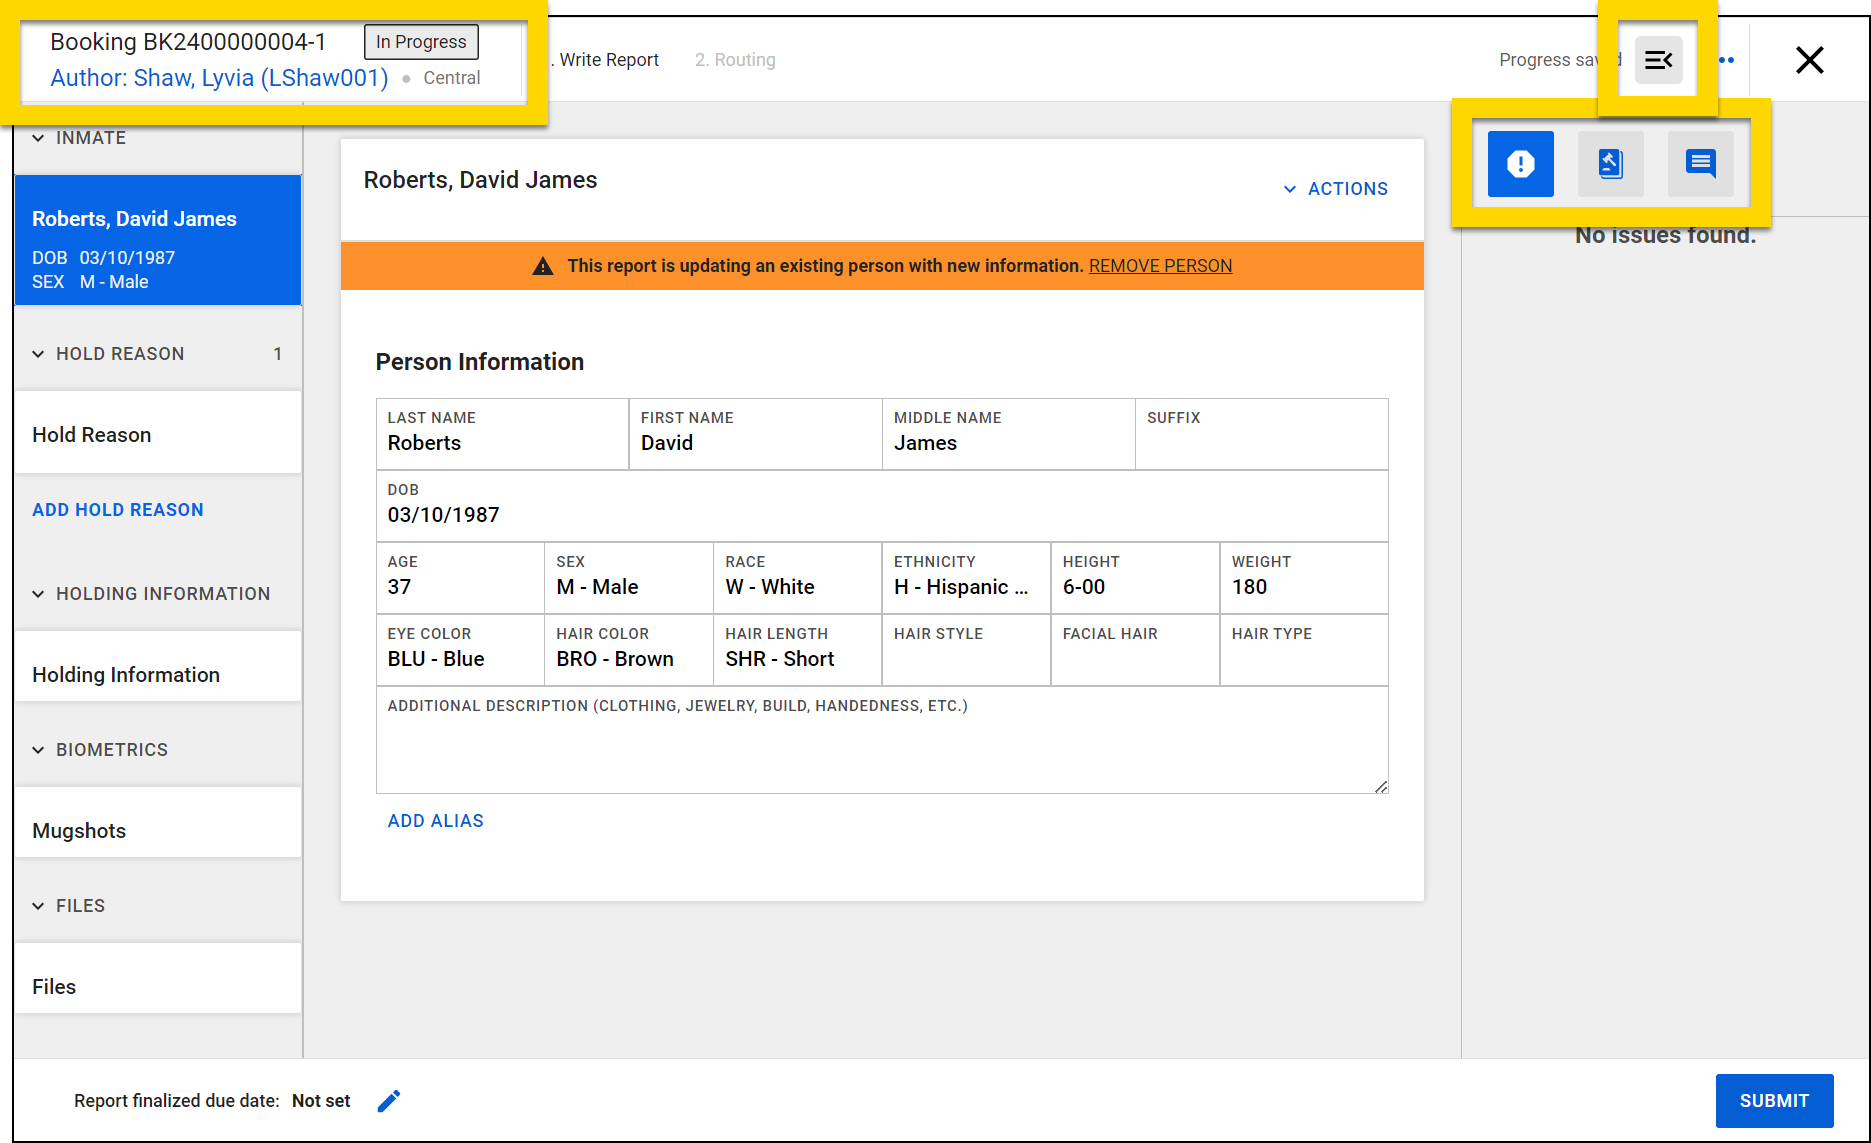Image resolution: width=1871 pixels, height=1143 pixels.
Task: Open the report supplements panel
Action: (x=1610, y=163)
